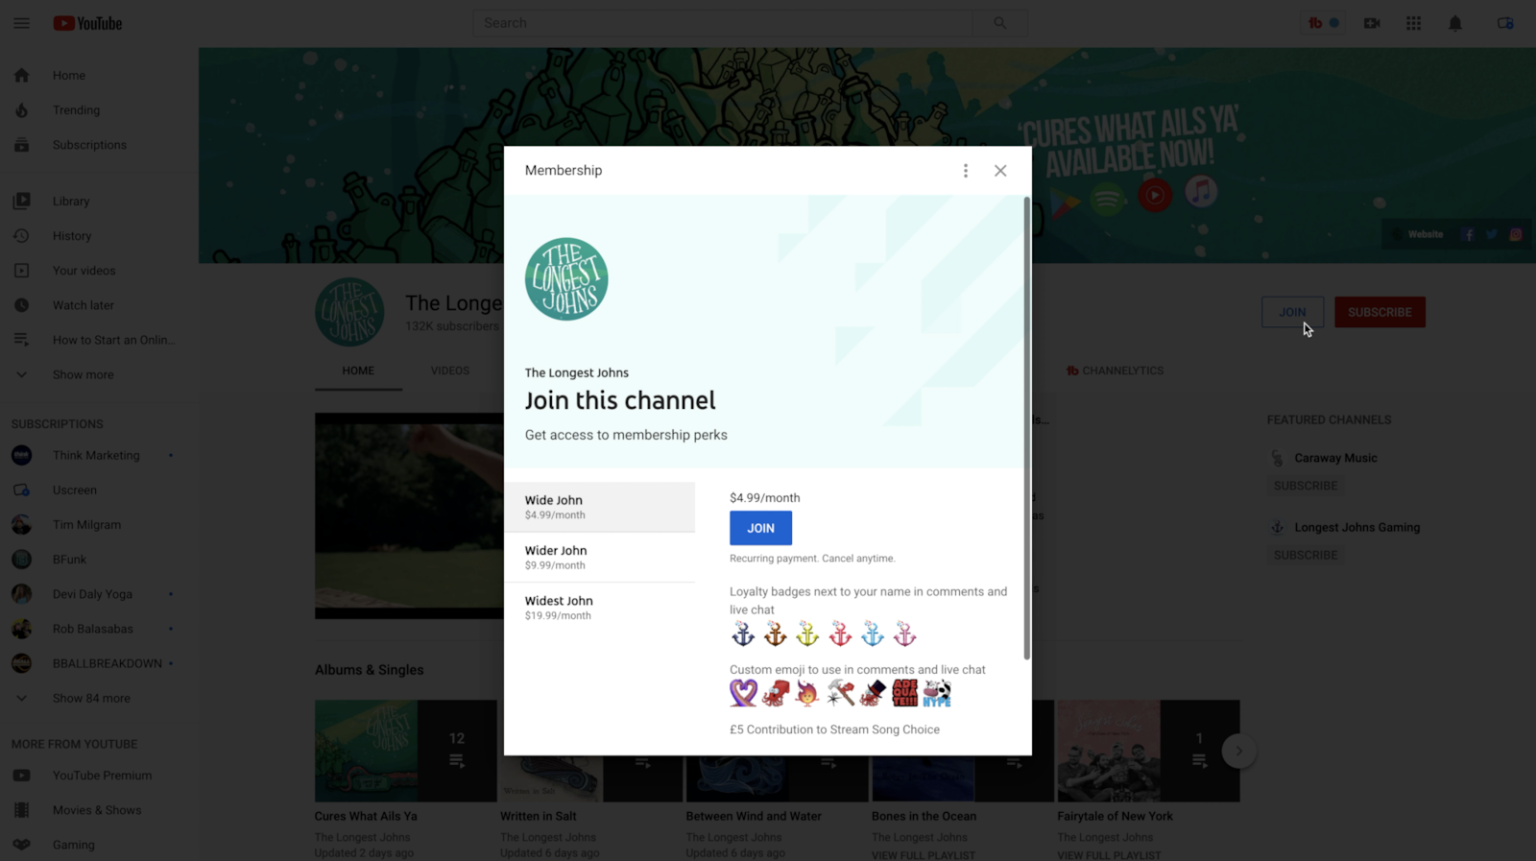Click the create video camera icon
This screenshot has width=1536, height=861.
pos(1371,23)
